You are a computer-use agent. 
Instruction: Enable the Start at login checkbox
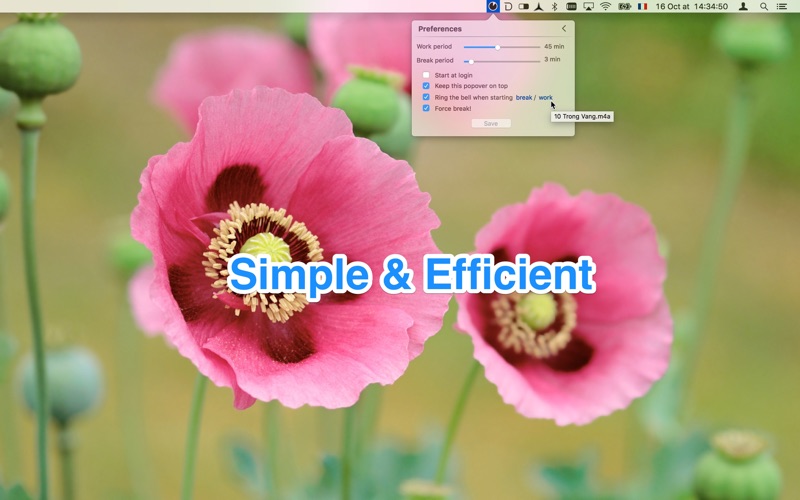pyautogui.click(x=426, y=75)
